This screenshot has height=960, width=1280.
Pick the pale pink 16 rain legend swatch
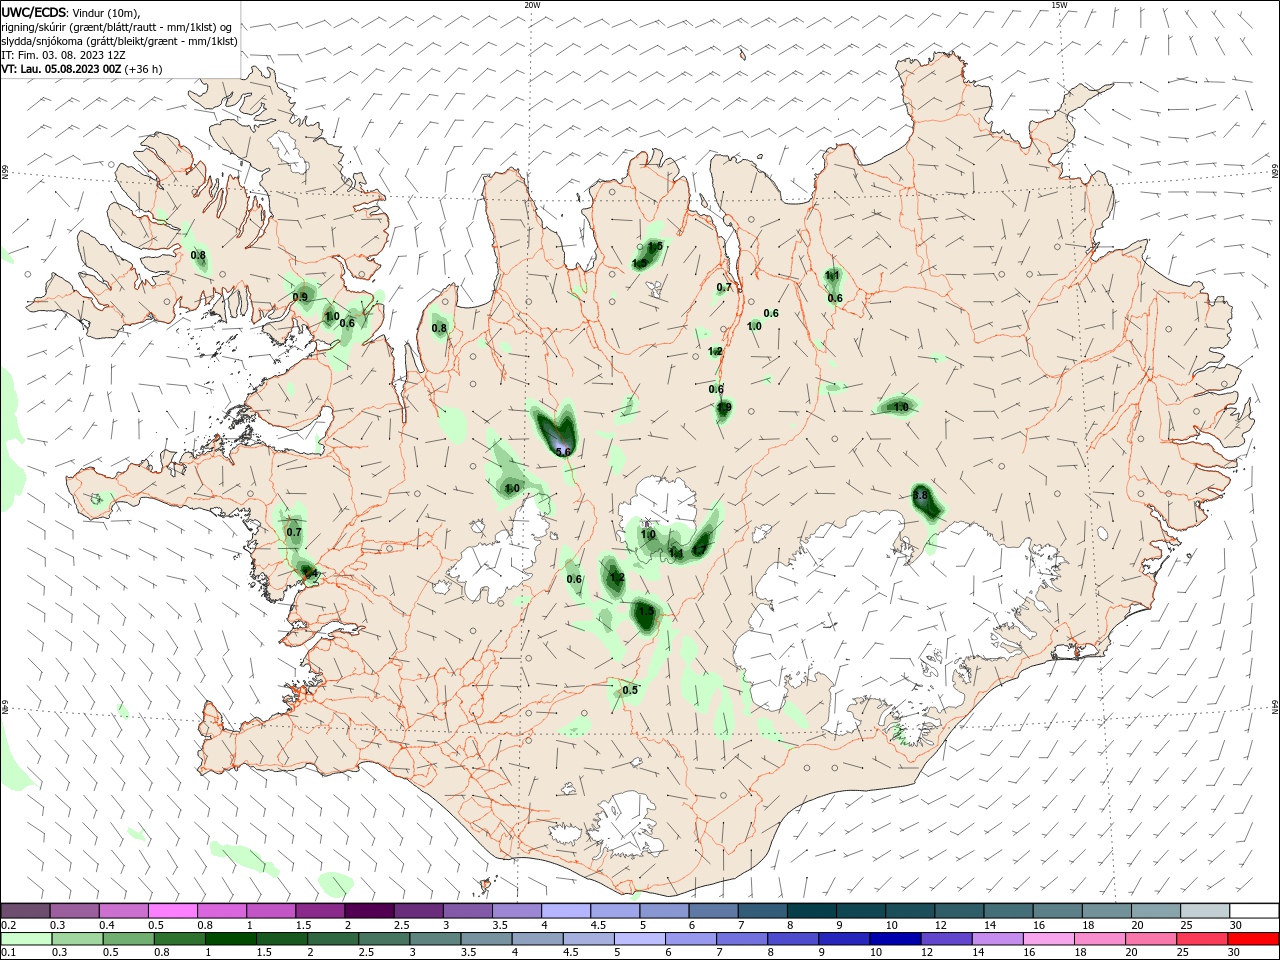tap(1048, 939)
